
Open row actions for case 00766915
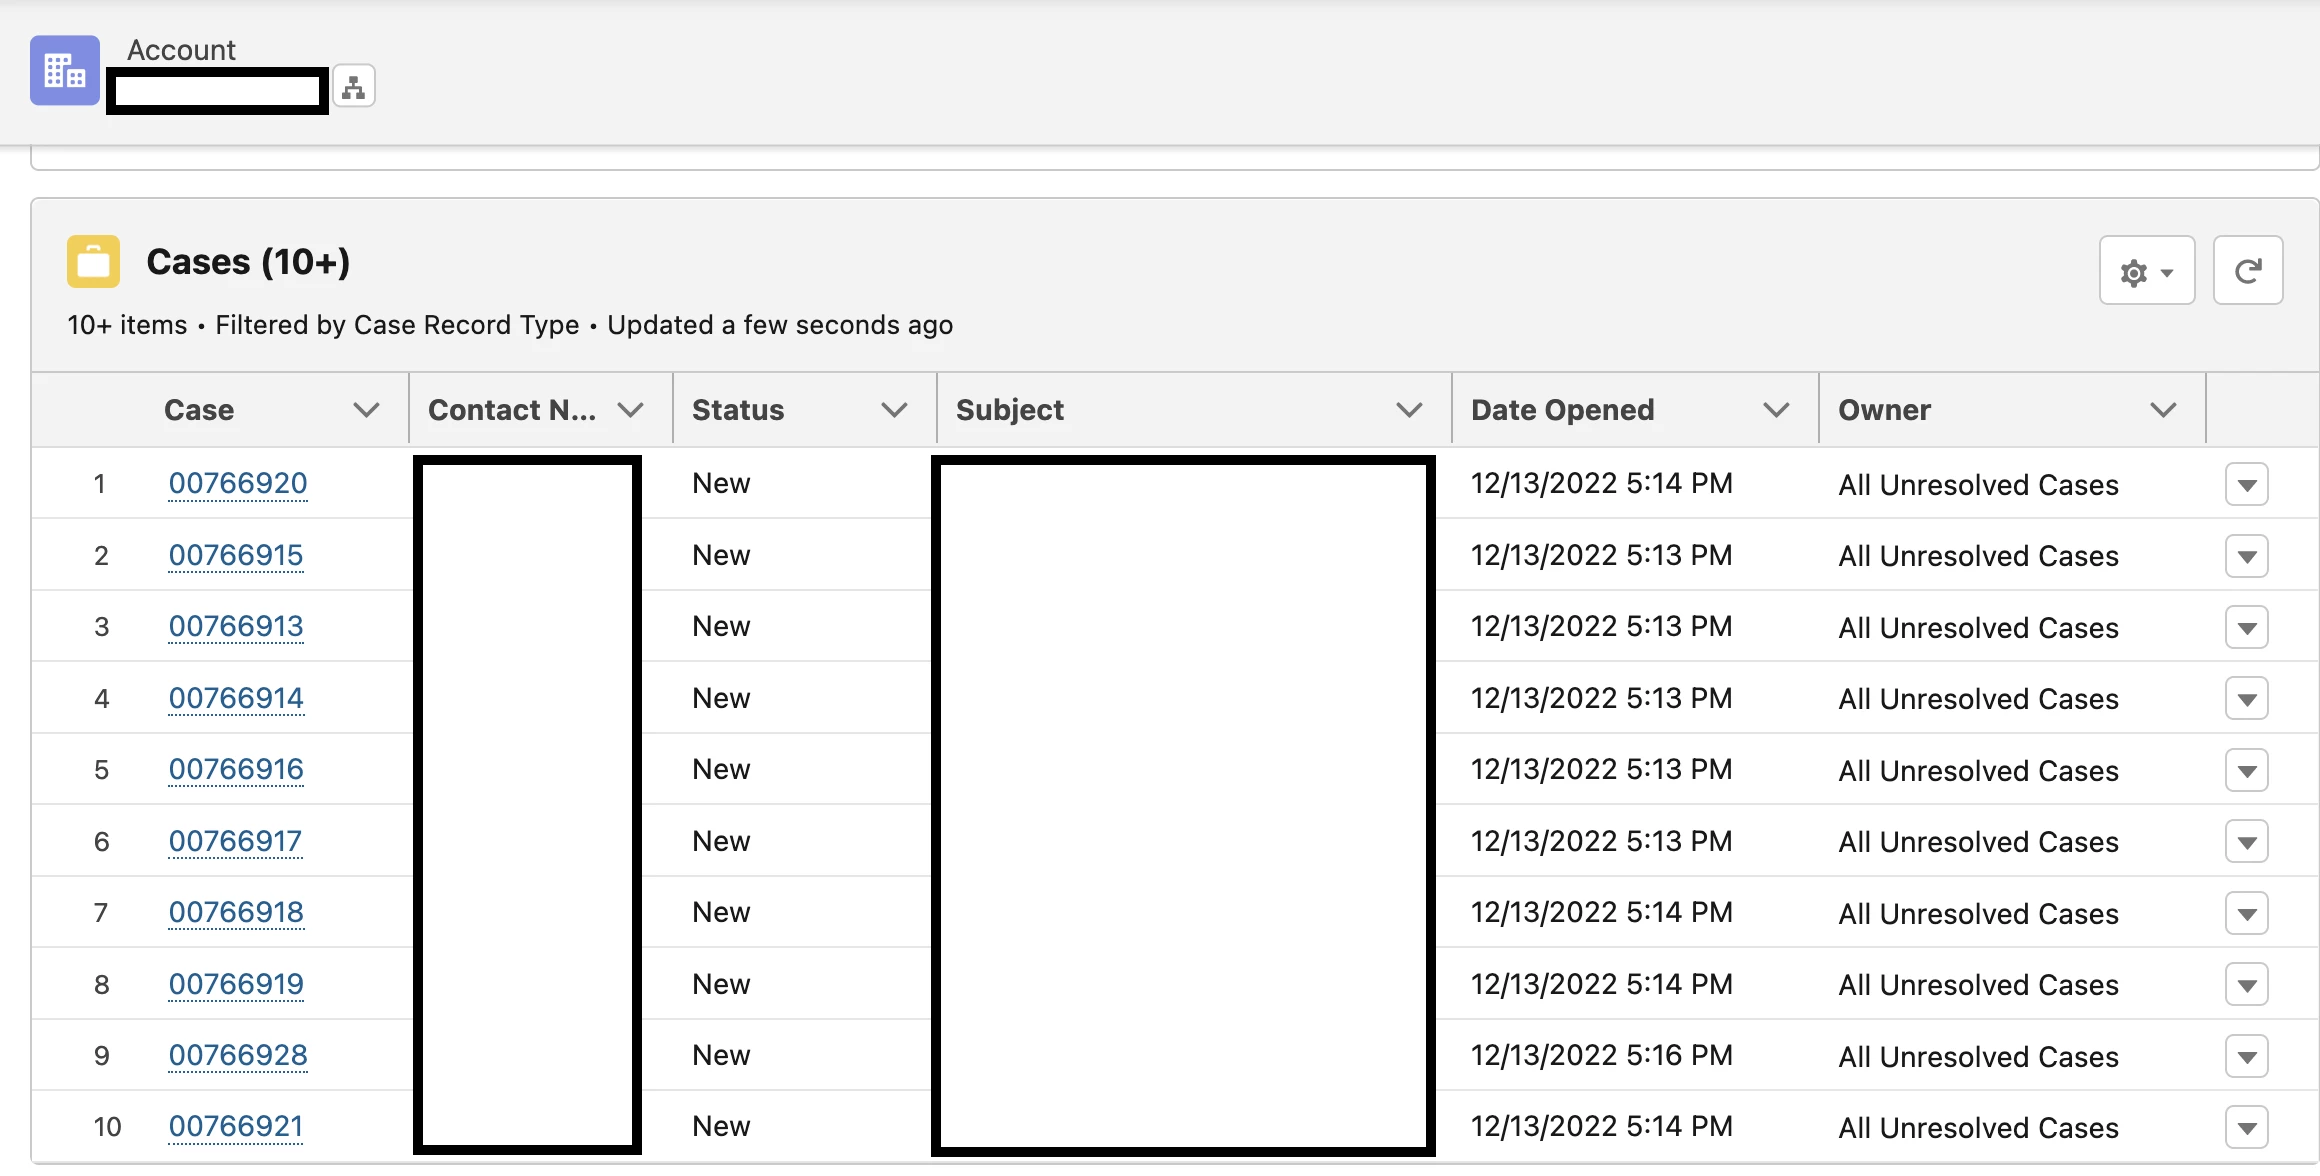pyautogui.click(x=2246, y=556)
